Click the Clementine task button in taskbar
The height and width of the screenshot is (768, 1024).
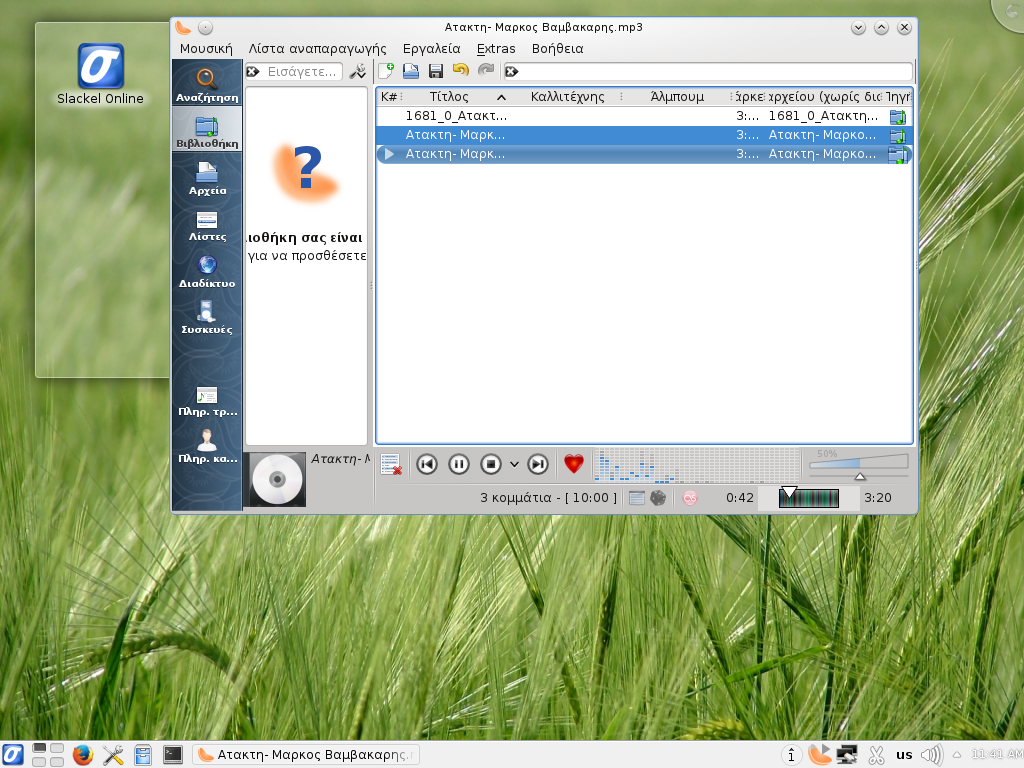click(306, 755)
